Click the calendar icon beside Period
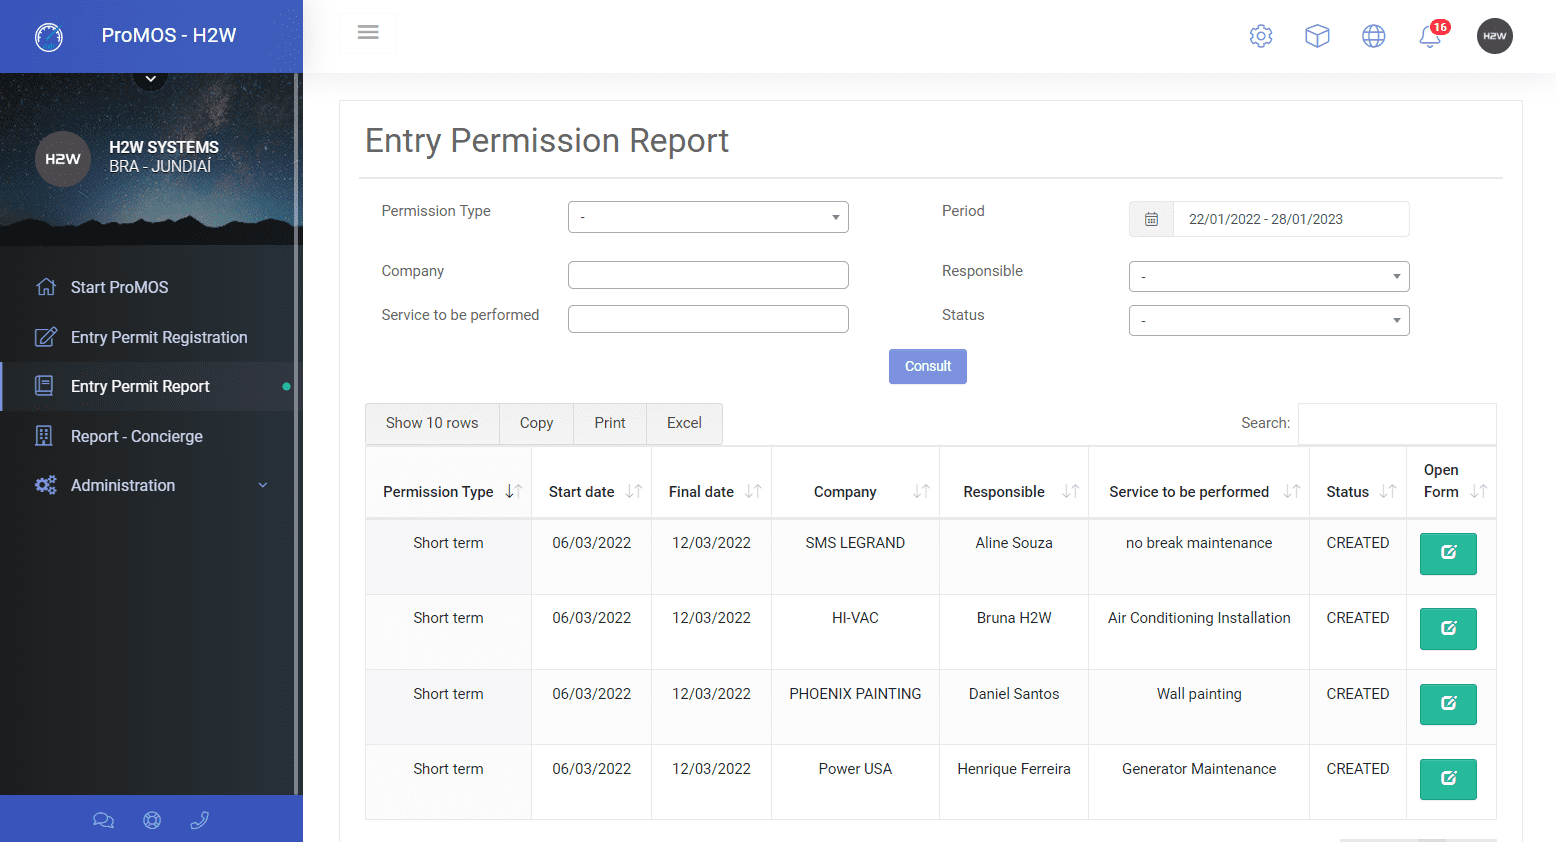This screenshot has height=842, width=1556. [1151, 219]
